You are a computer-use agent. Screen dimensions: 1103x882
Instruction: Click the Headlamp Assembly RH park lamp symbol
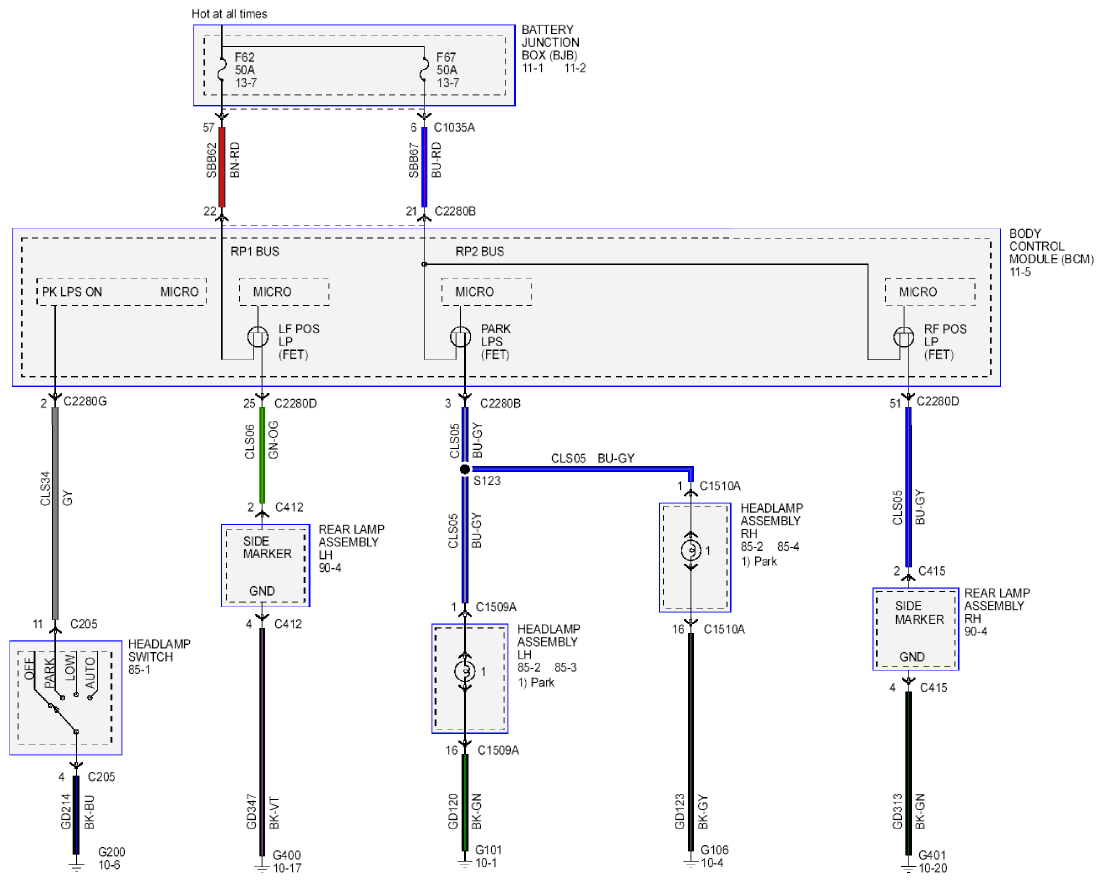(691, 551)
